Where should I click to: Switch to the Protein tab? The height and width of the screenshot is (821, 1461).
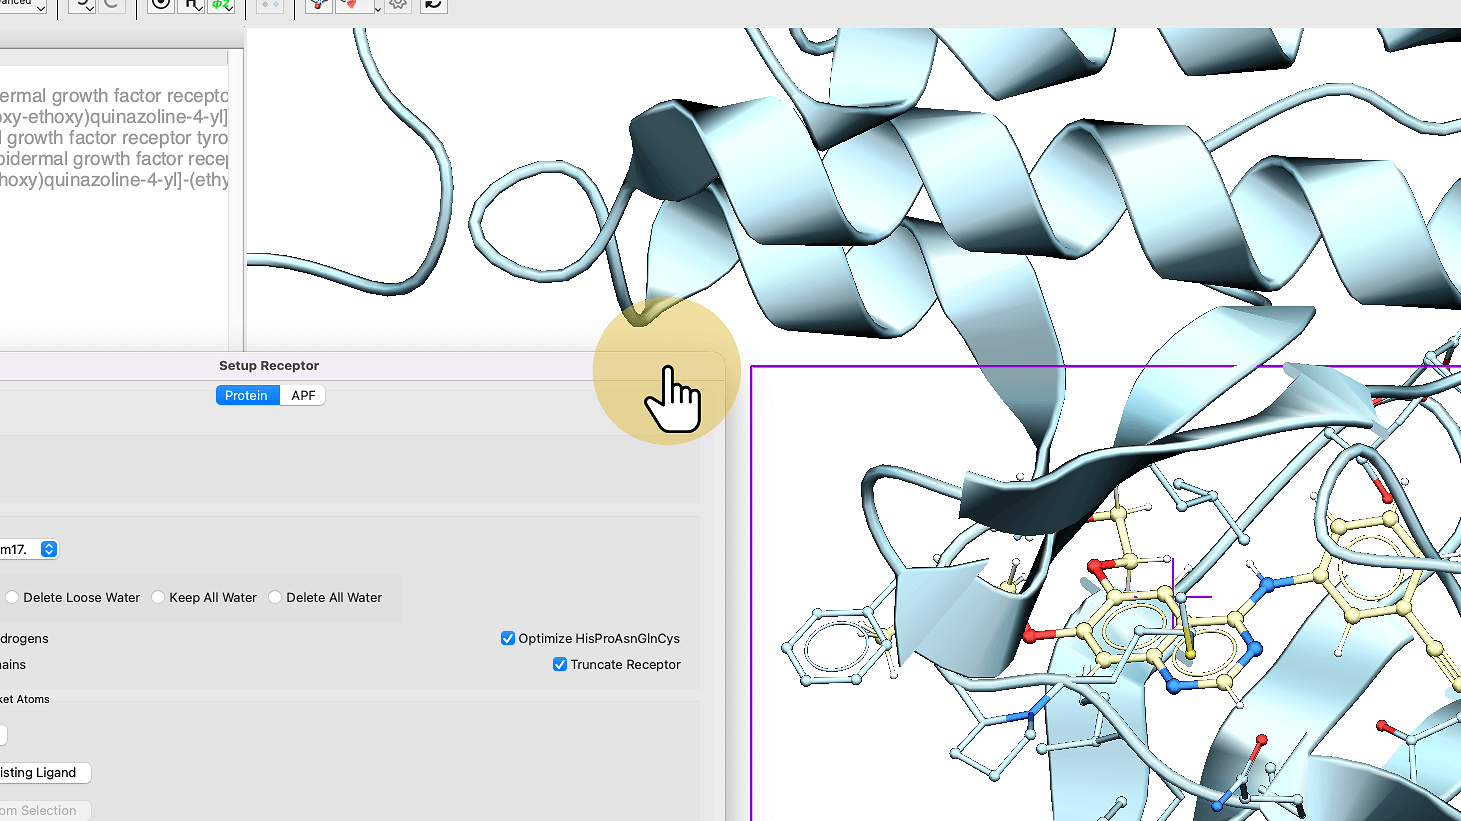247,395
